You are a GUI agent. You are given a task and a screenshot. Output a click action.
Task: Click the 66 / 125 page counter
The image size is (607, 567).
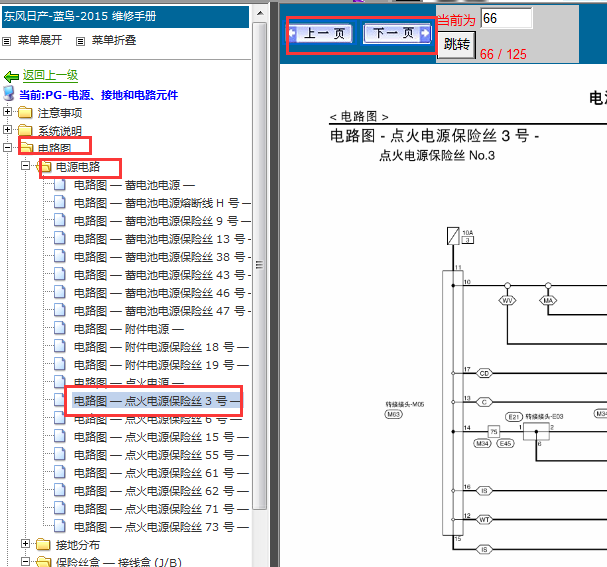click(x=503, y=54)
